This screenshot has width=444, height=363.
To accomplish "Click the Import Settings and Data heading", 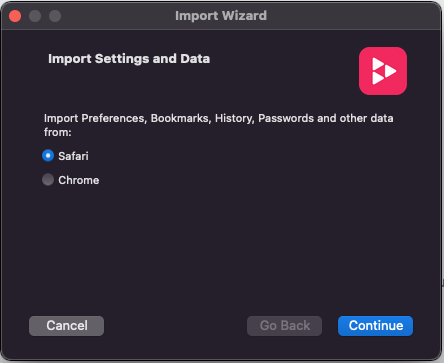I will (x=129, y=59).
